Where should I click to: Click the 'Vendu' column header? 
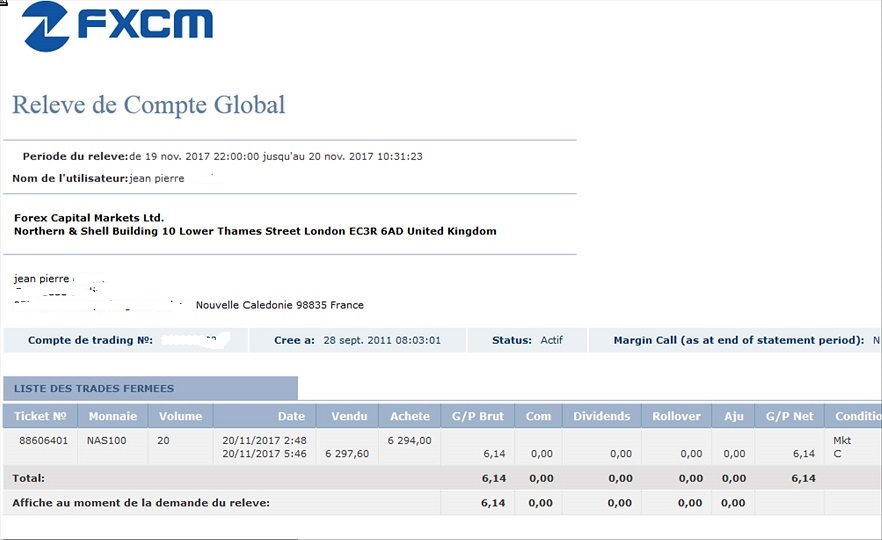click(349, 416)
